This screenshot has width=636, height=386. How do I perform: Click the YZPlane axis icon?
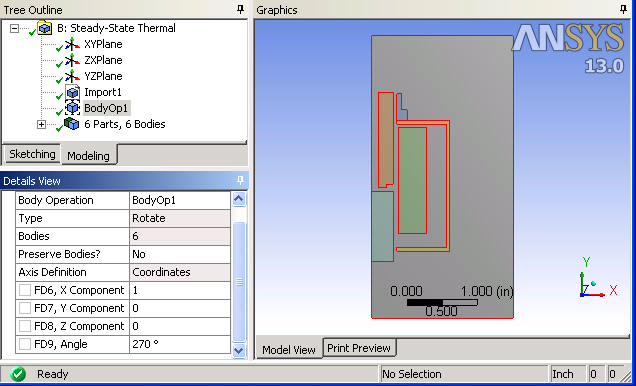(72, 77)
